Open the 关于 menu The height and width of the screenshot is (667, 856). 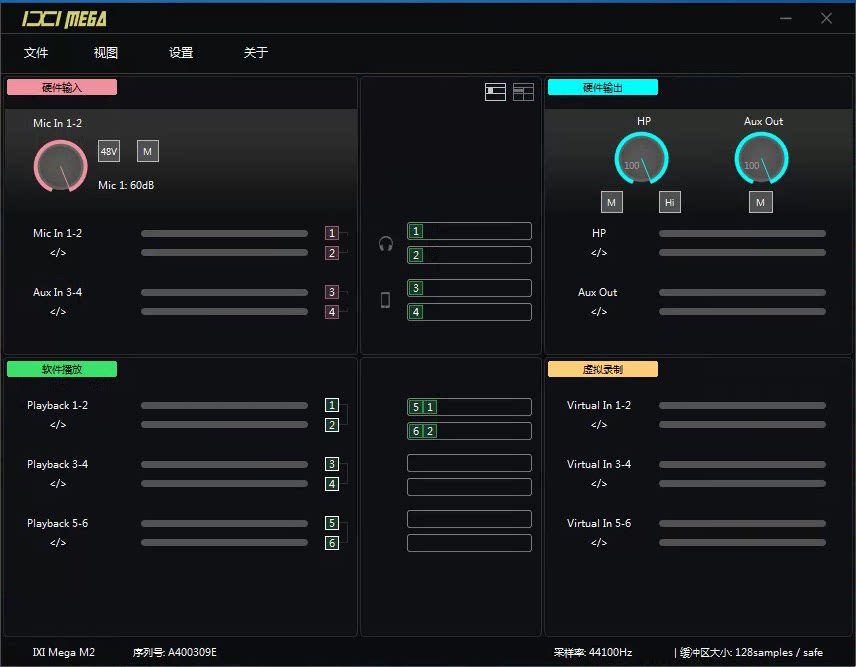[x=255, y=52]
